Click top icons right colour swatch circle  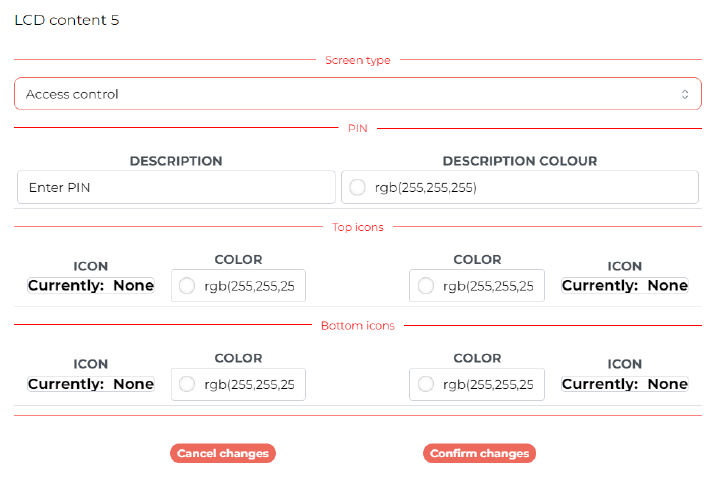[426, 286]
